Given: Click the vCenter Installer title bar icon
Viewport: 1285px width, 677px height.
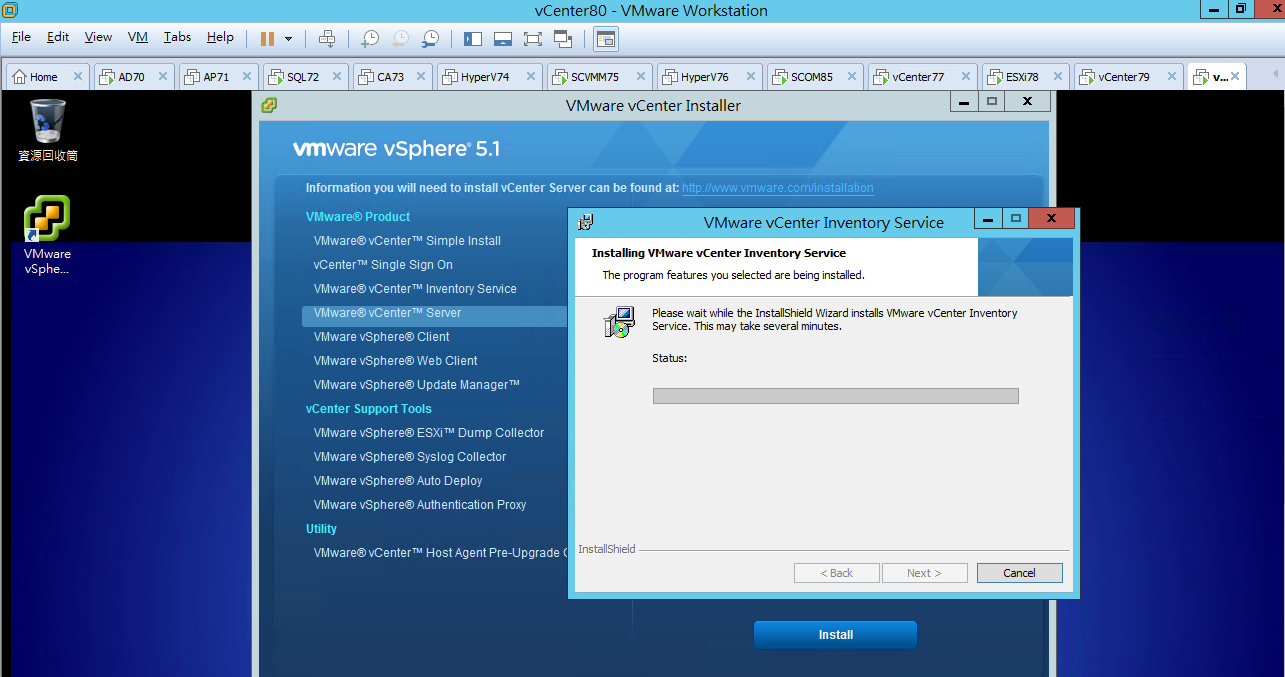Looking at the screenshot, I should pos(269,105).
